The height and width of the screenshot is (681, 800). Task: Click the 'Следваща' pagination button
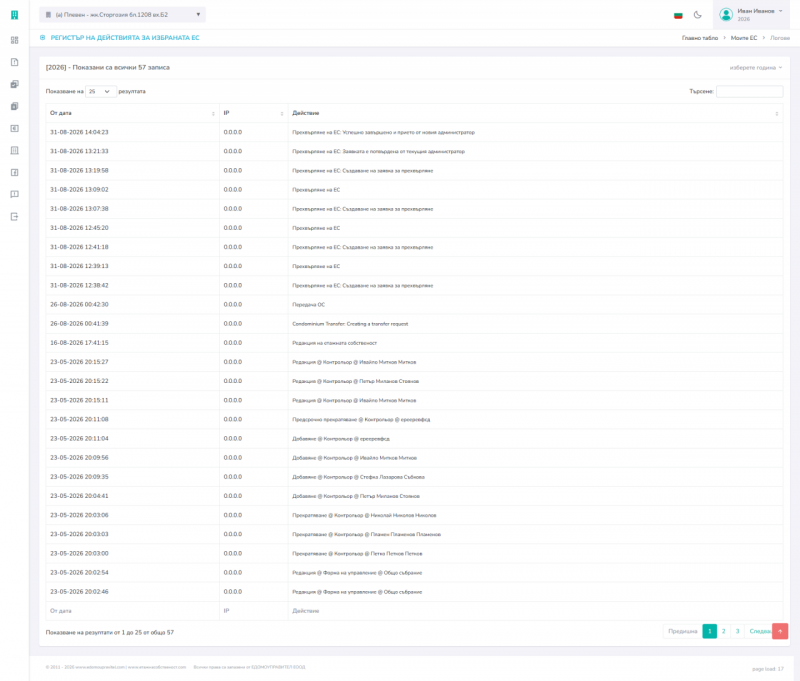pyautogui.click(x=760, y=632)
